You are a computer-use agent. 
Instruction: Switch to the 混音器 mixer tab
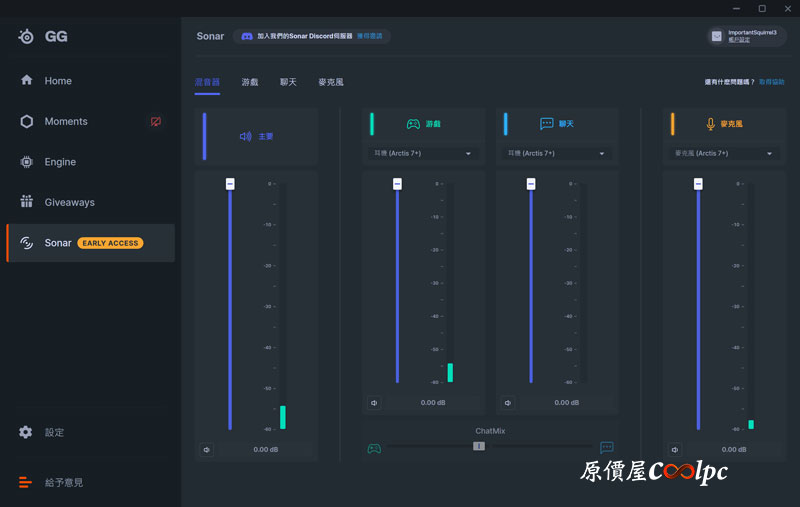(207, 82)
